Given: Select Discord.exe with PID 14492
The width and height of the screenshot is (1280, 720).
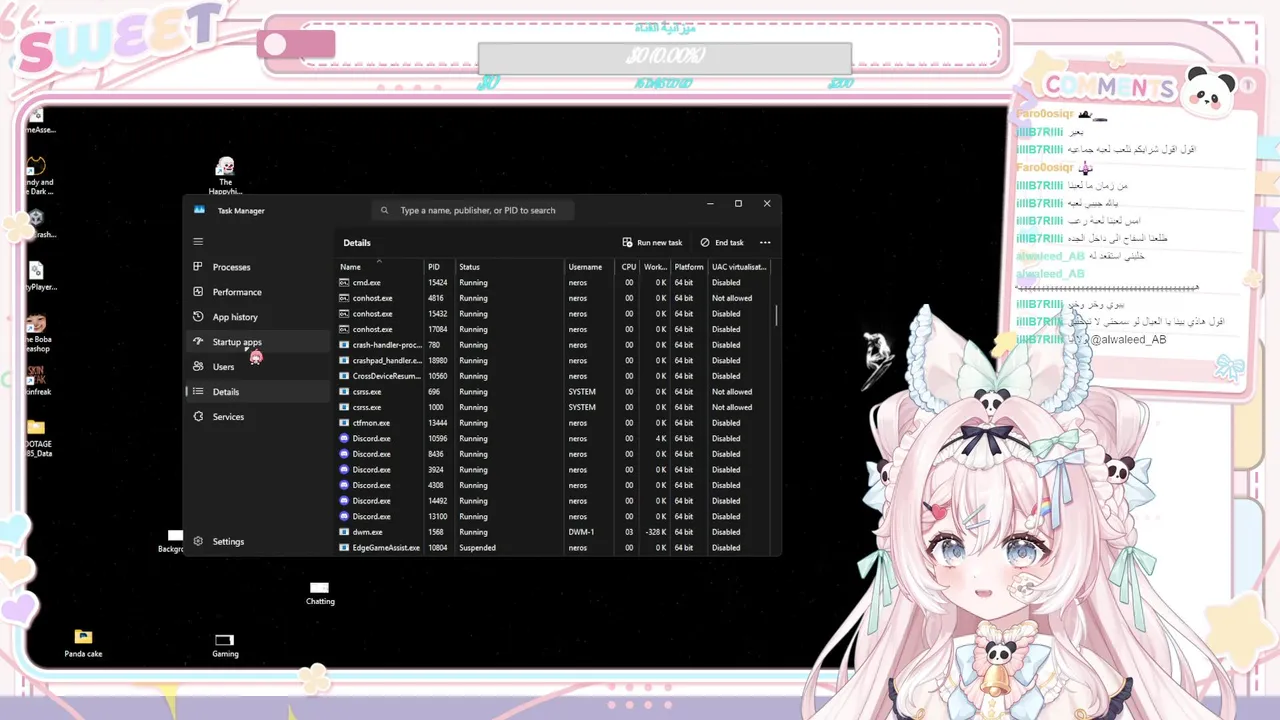Looking at the screenshot, I should click(x=554, y=501).
